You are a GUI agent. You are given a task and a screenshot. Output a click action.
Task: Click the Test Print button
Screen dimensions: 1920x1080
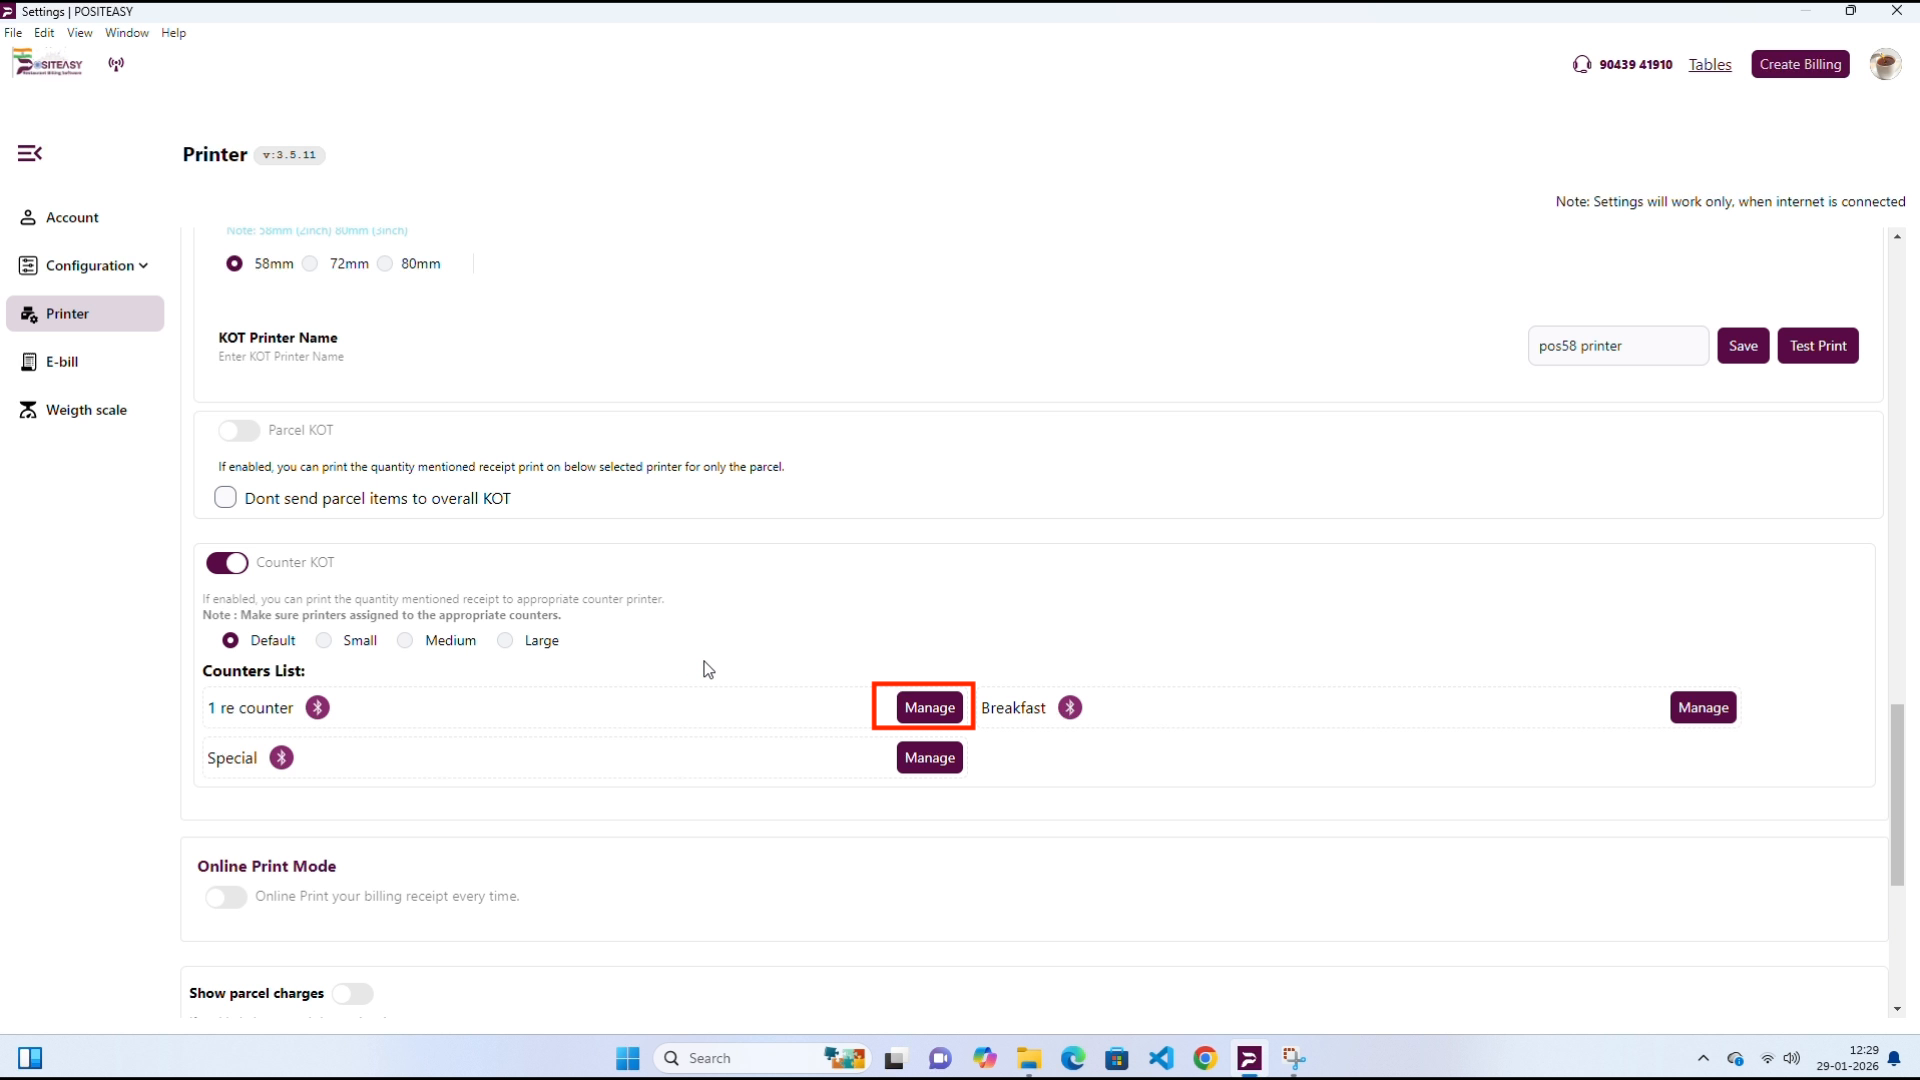[x=1817, y=346]
